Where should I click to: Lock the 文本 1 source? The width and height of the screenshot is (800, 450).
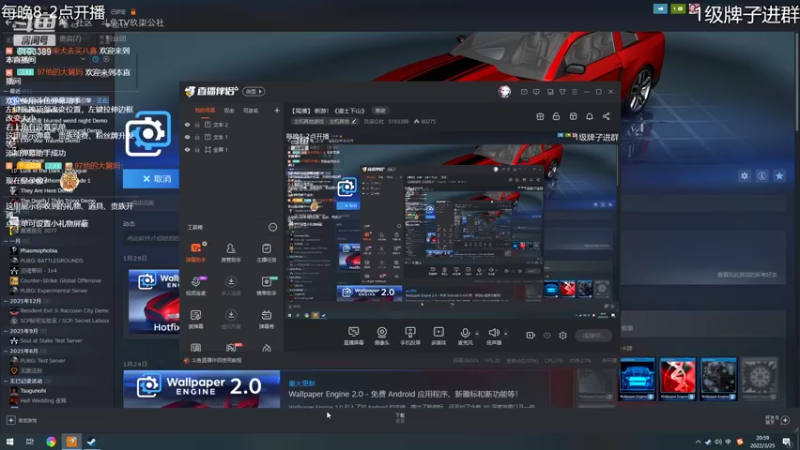[x=197, y=137]
